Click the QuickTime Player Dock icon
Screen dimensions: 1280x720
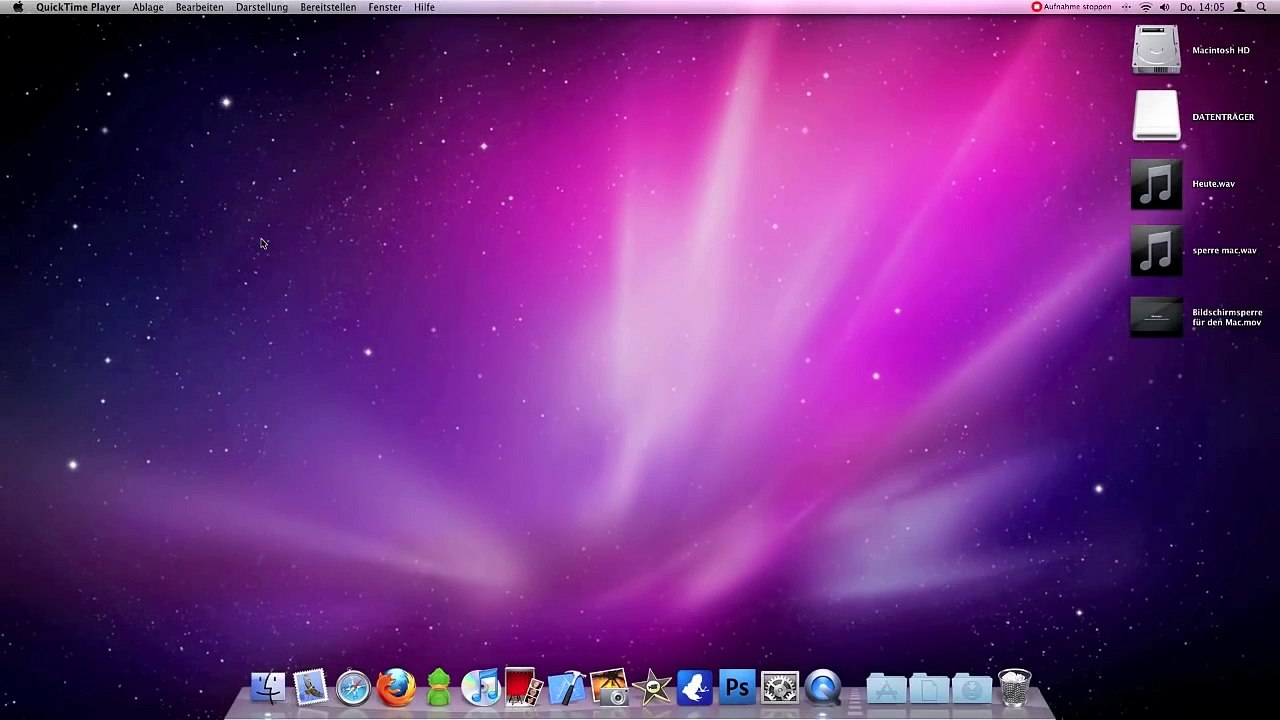[823, 688]
